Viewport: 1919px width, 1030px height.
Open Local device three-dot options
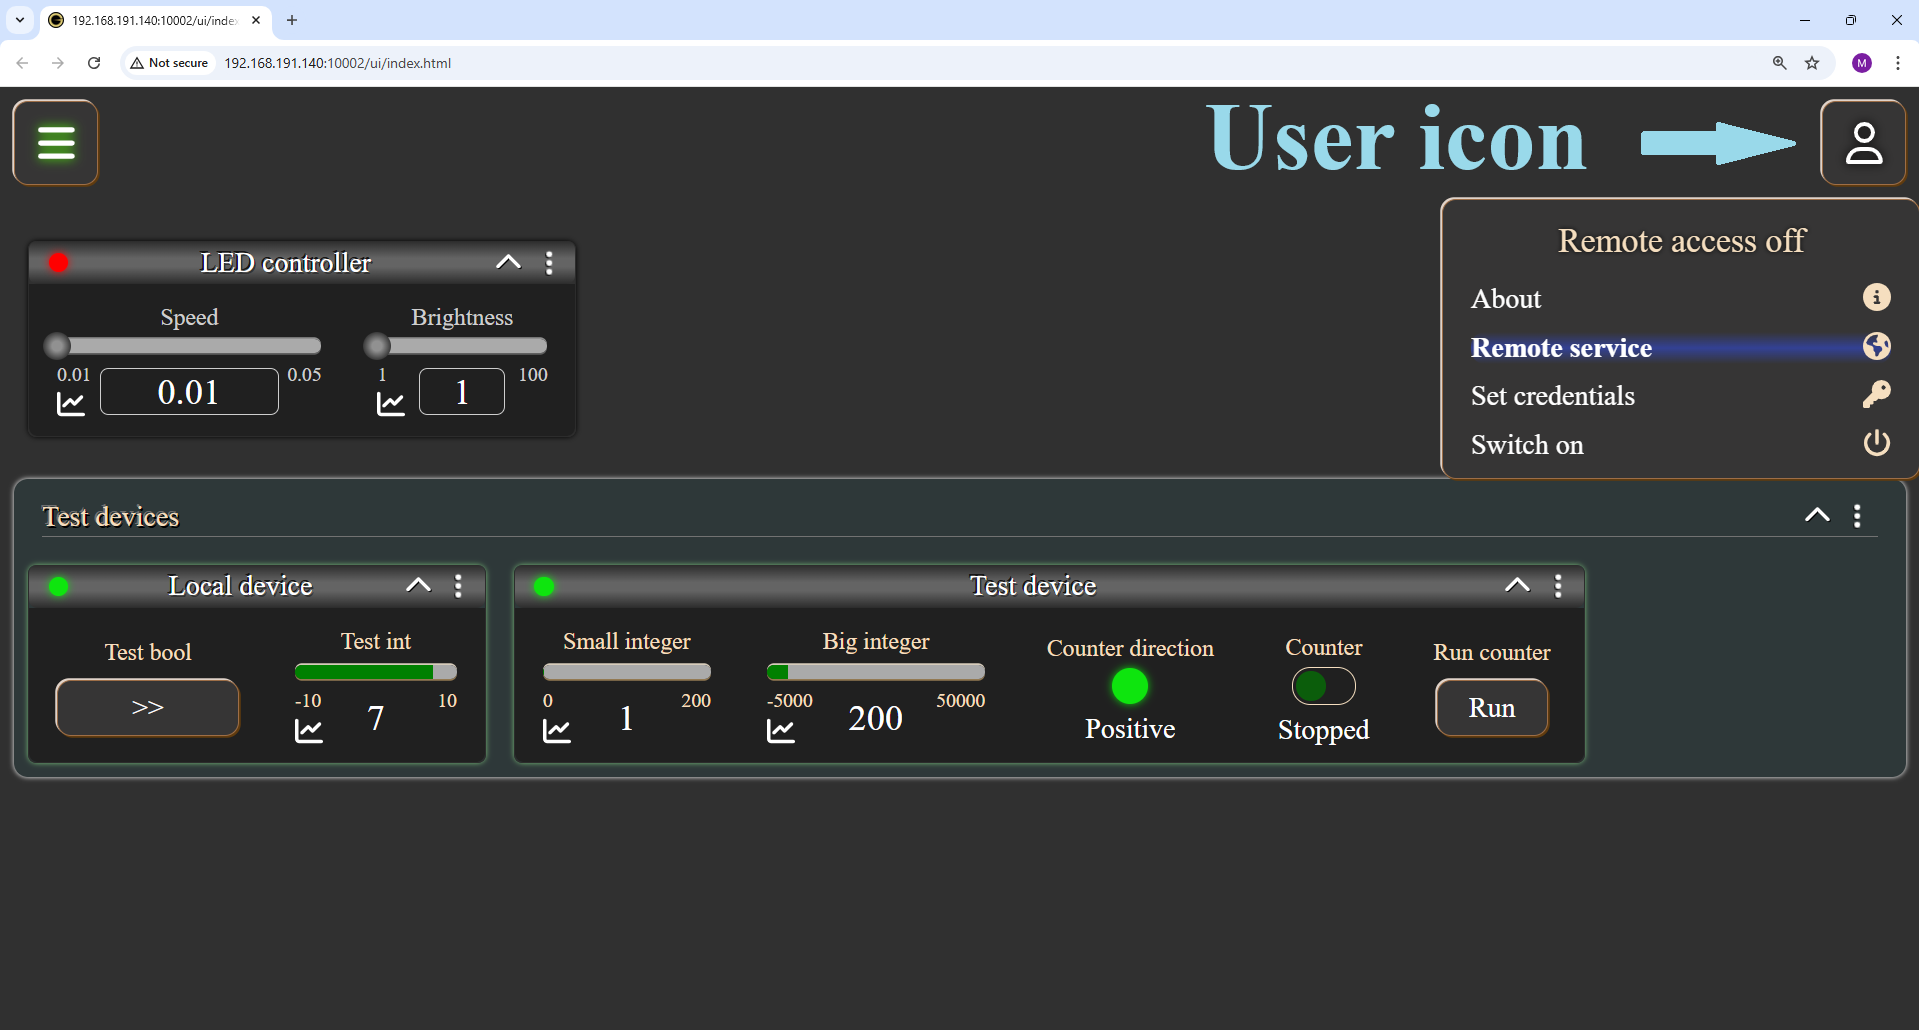(458, 586)
